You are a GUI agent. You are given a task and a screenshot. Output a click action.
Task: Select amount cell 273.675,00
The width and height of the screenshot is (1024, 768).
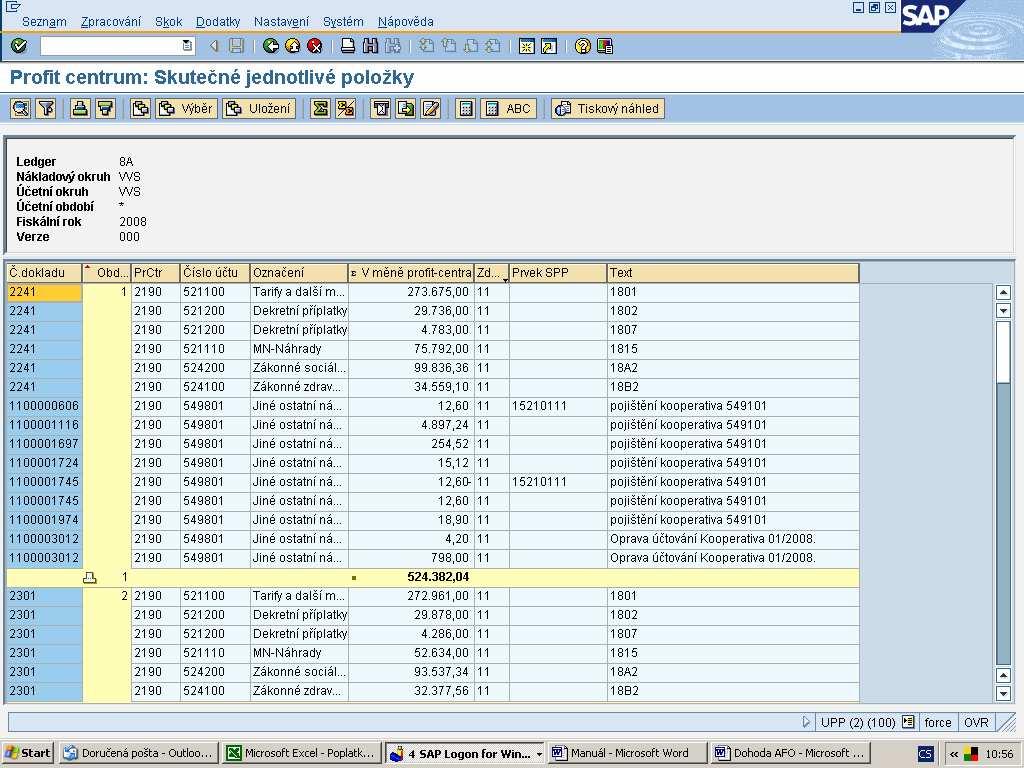tap(411, 292)
